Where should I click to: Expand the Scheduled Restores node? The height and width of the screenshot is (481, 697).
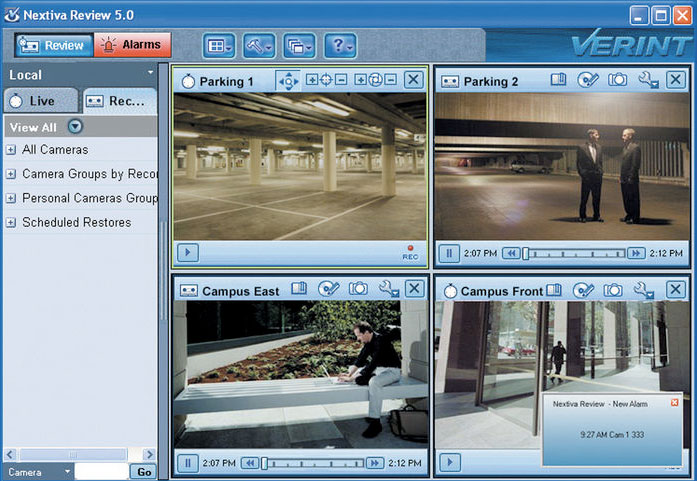point(11,222)
